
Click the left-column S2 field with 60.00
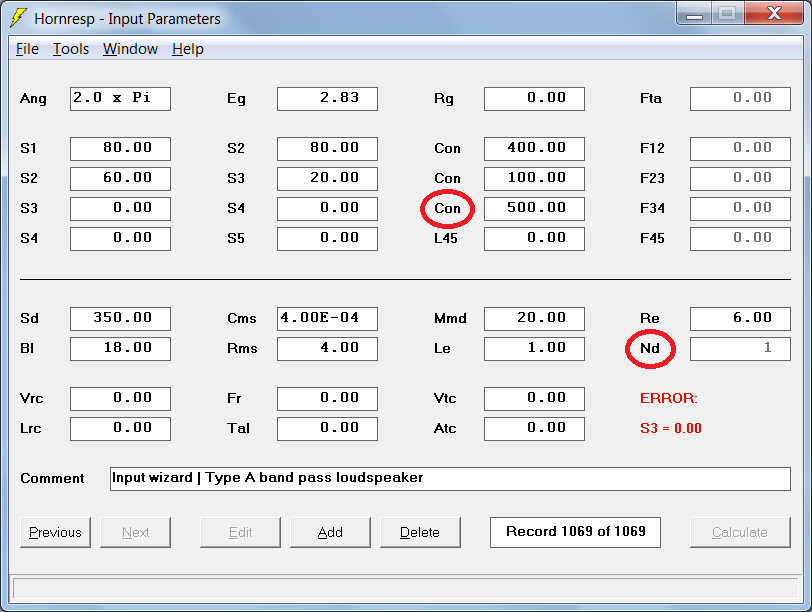coord(120,179)
